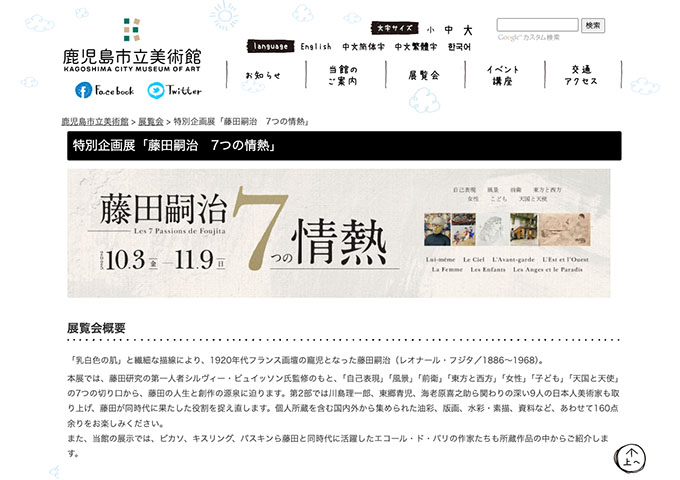Set font size to large (大)
680x480 pixels.
point(467,30)
